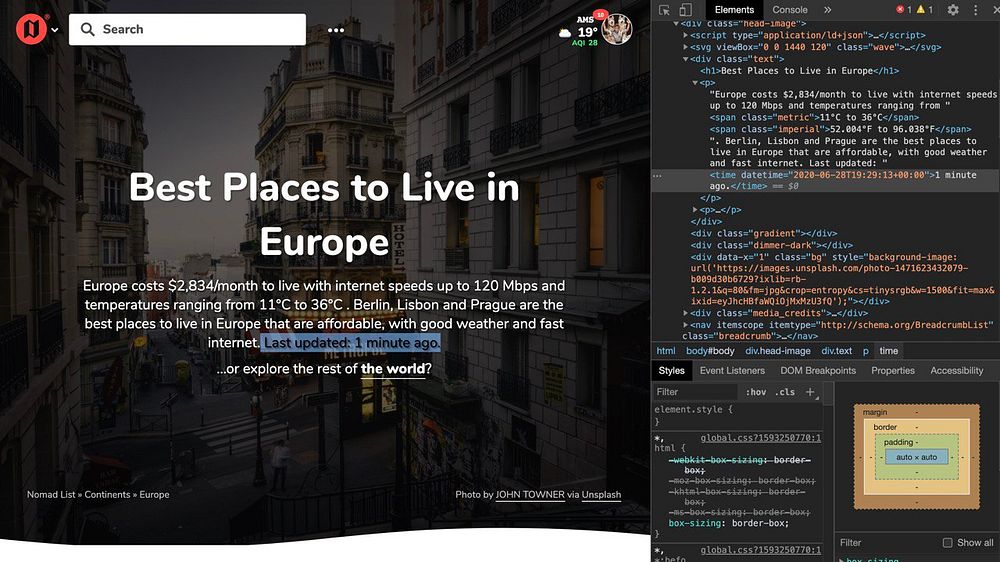Screen dimensions: 1000x562
Task: Open JOHN TOWNER photographer link
Action: coord(530,494)
